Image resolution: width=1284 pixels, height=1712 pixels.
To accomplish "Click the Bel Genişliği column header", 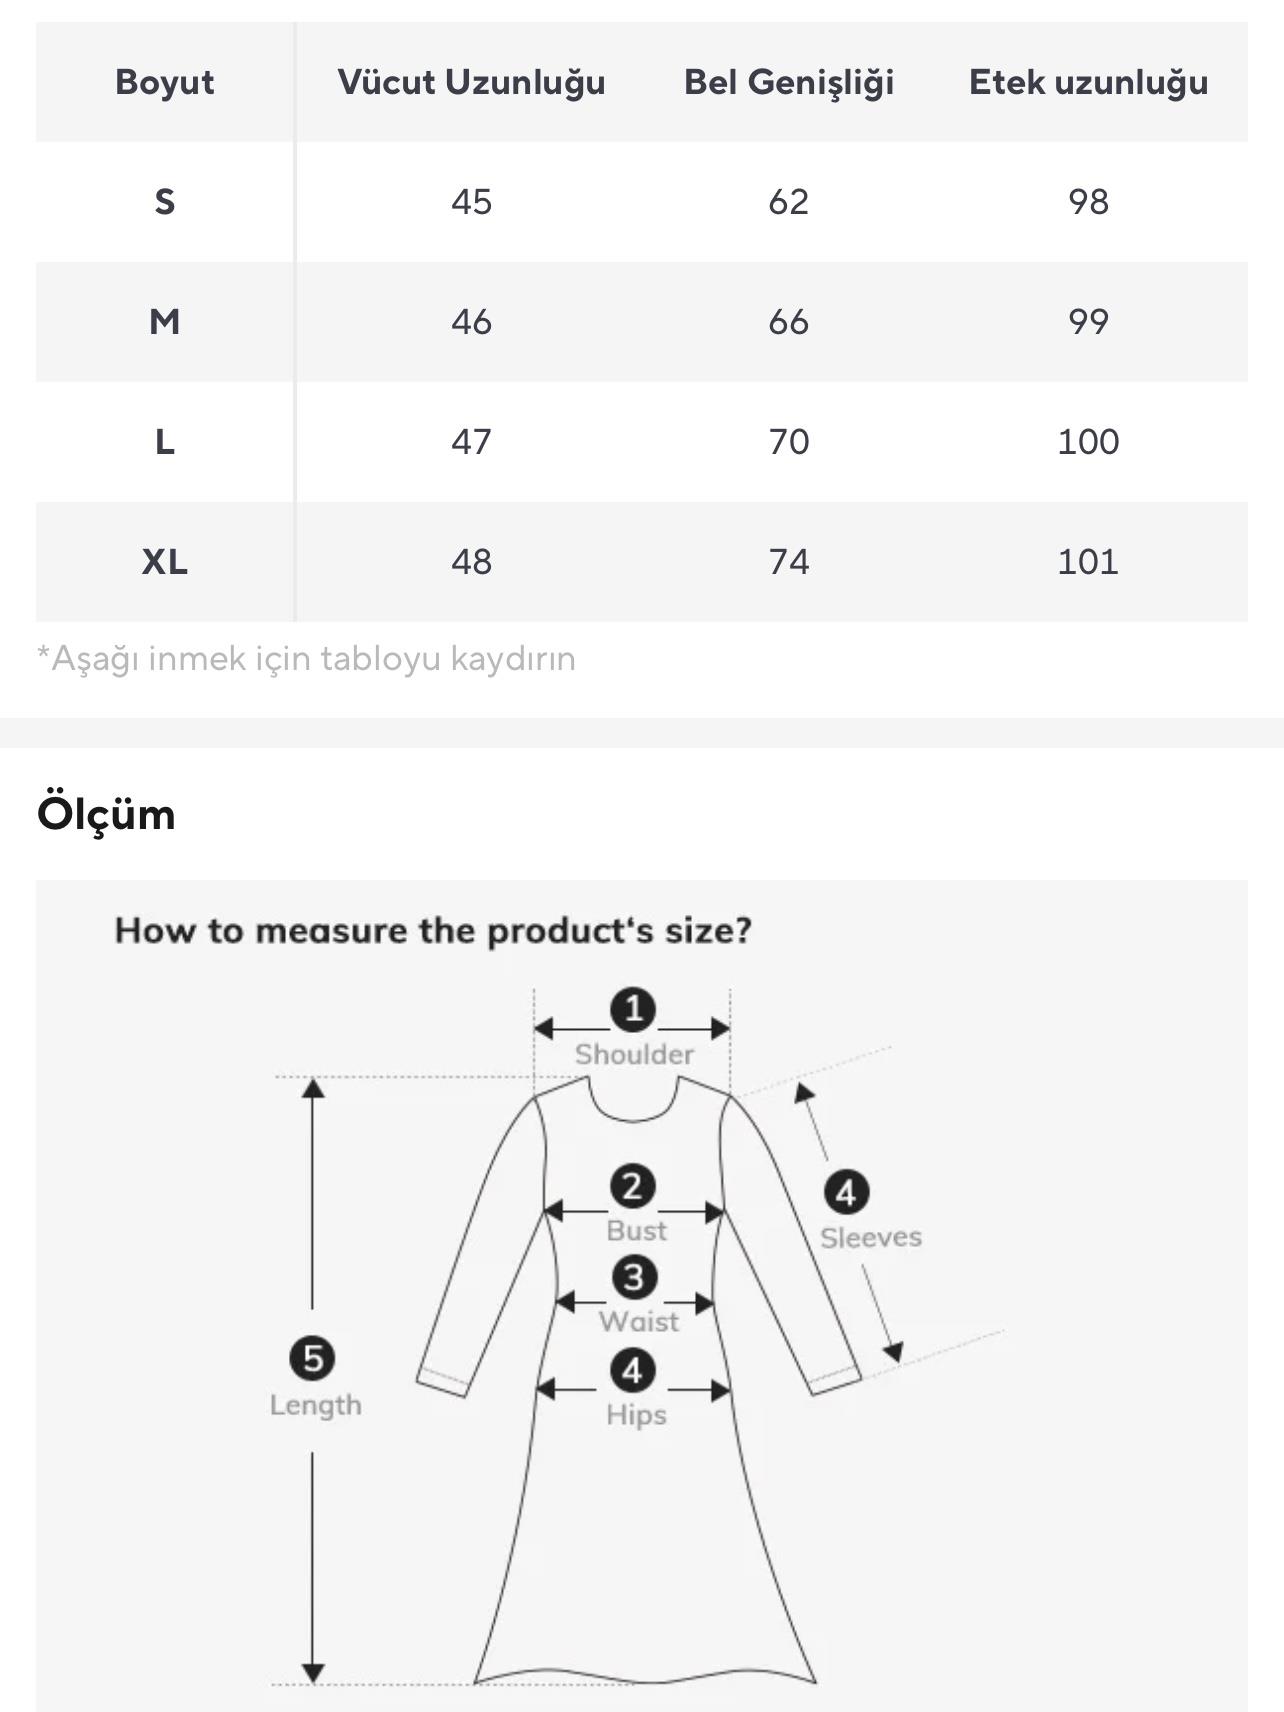I will coord(788,82).
